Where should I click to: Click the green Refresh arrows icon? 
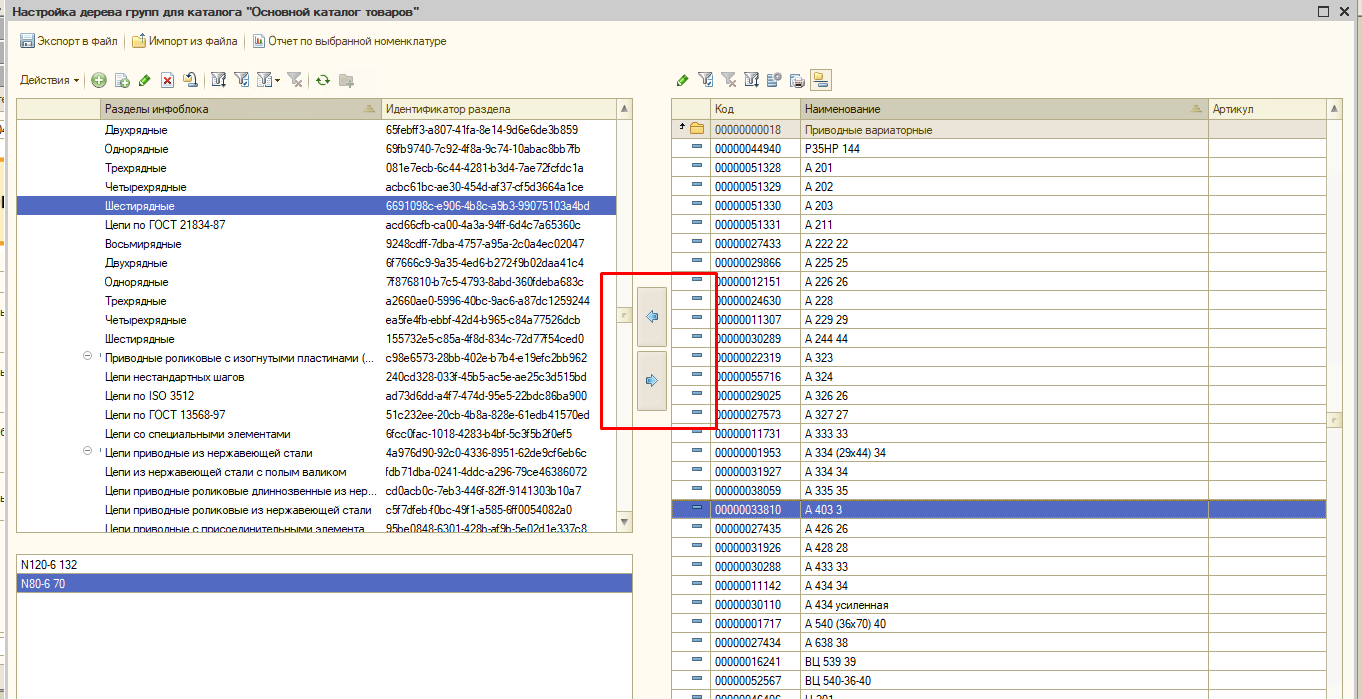[323, 80]
